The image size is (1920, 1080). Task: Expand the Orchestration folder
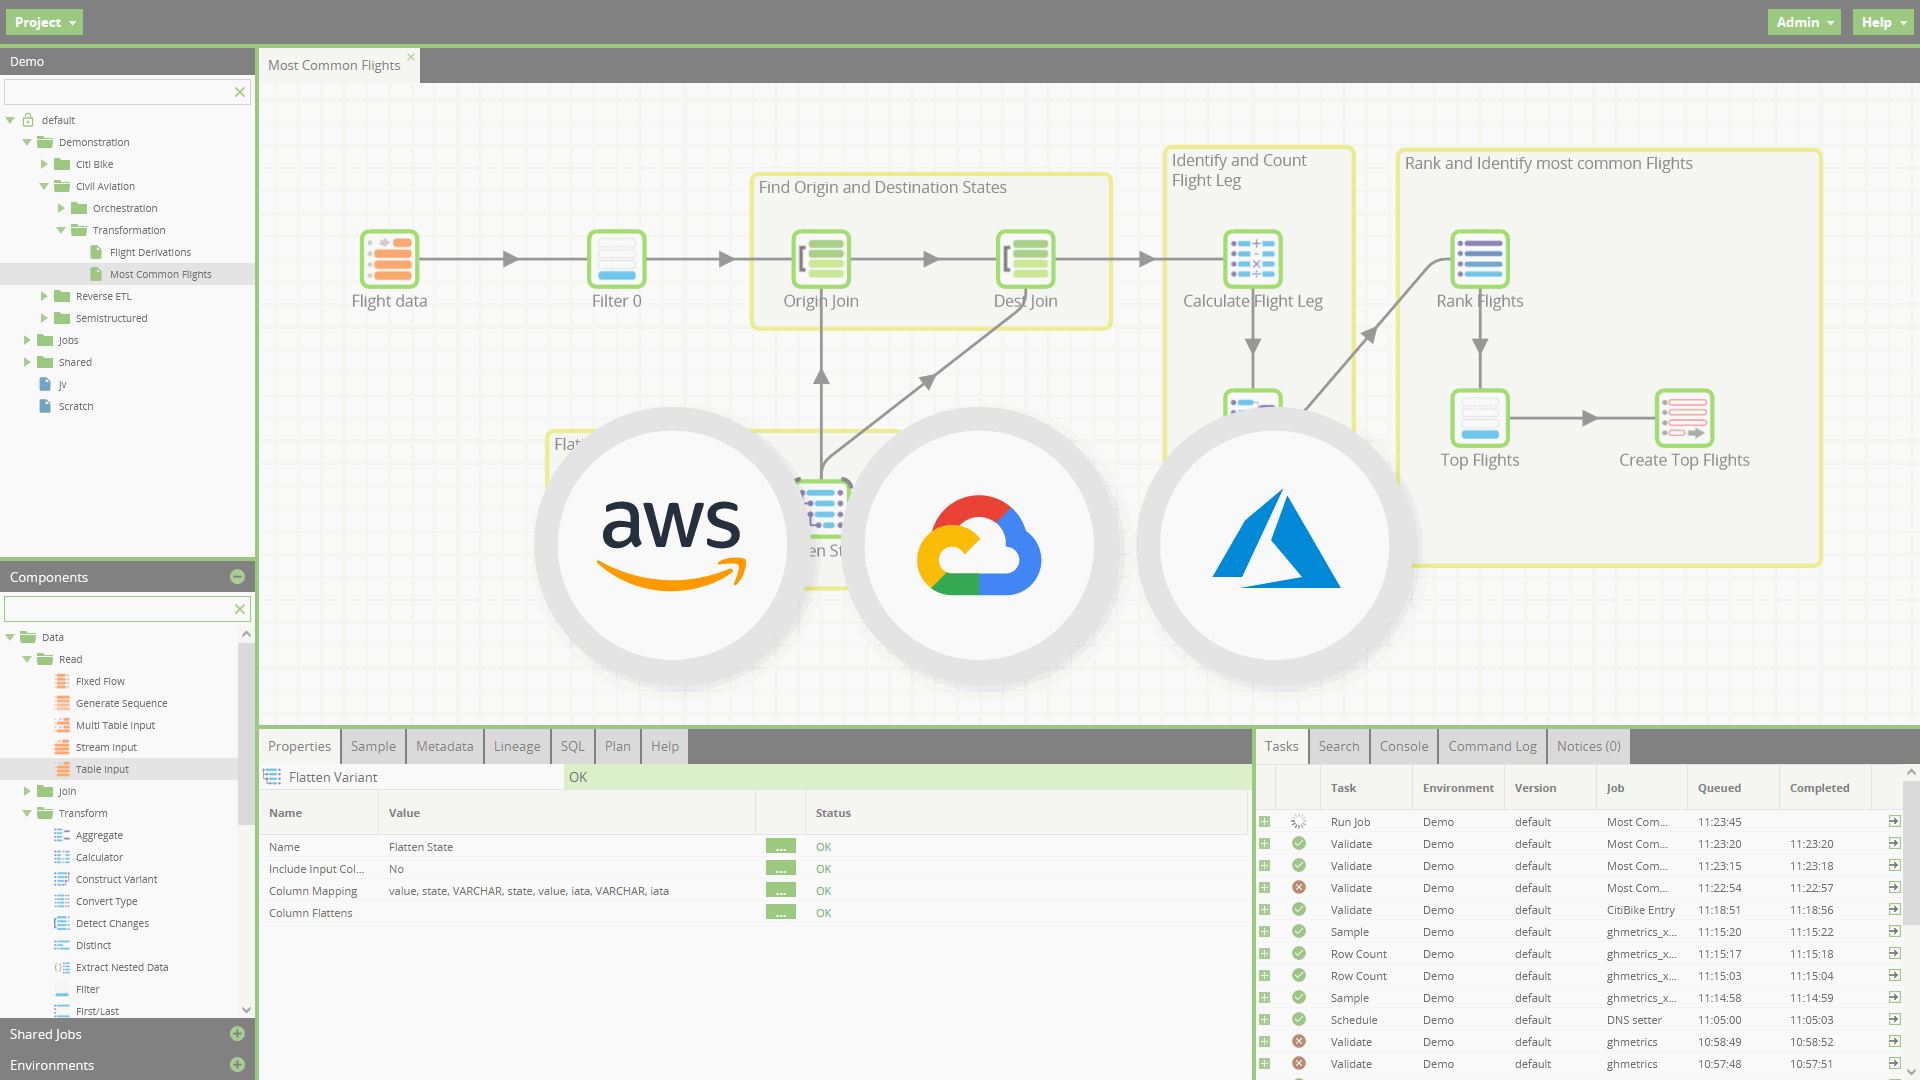tap(61, 208)
